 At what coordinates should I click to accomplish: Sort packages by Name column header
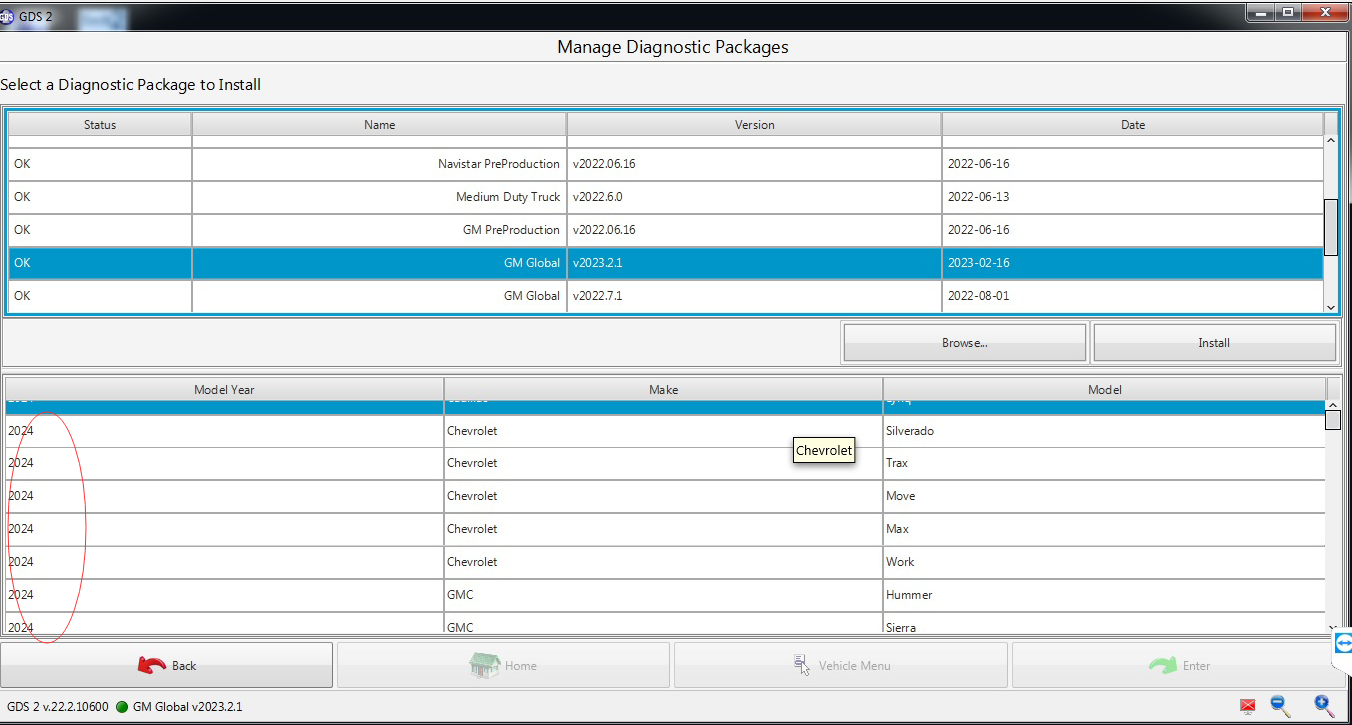[379, 125]
